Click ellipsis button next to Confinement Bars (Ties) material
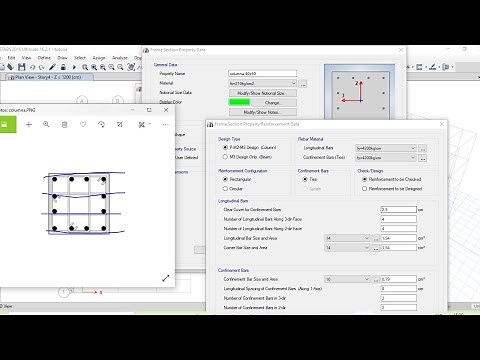This screenshot has width=480, height=360. click(423, 158)
